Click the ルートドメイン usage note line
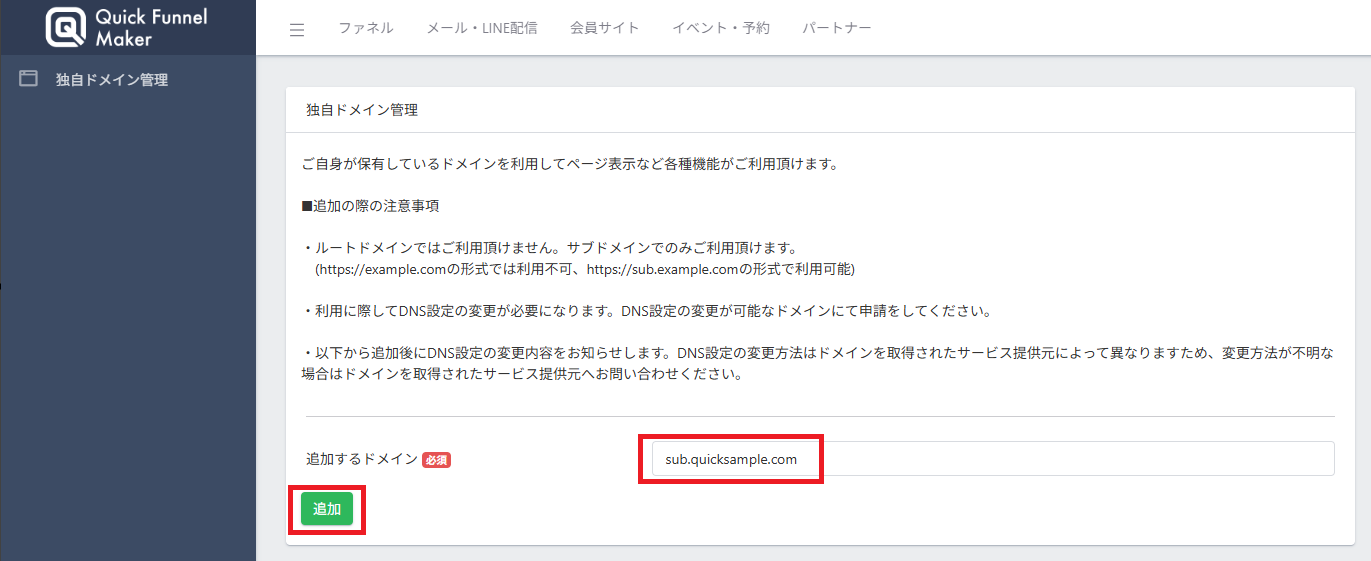This screenshot has height=561, width=1371. [x=553, y=247]
